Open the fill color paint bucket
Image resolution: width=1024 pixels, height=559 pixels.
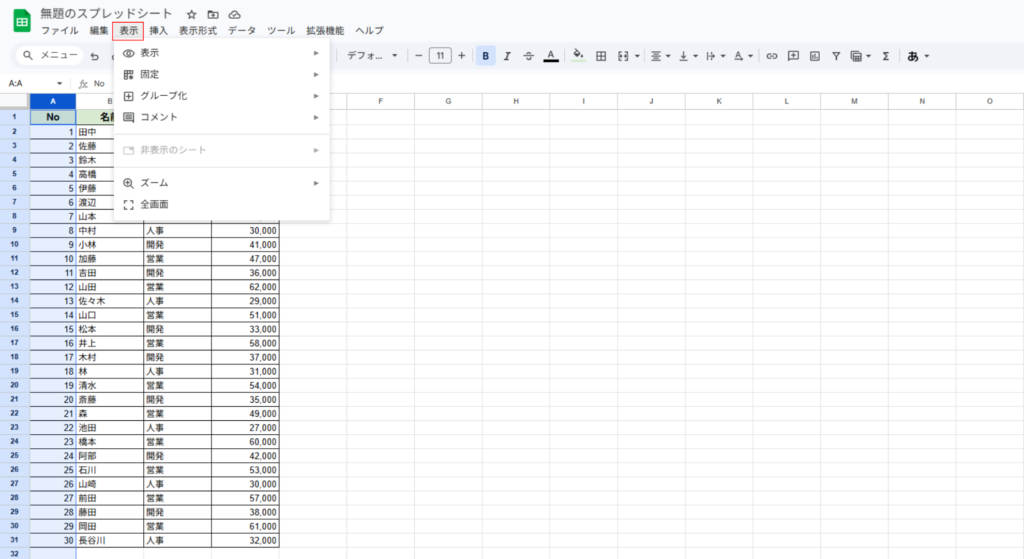tap(578, 56)
